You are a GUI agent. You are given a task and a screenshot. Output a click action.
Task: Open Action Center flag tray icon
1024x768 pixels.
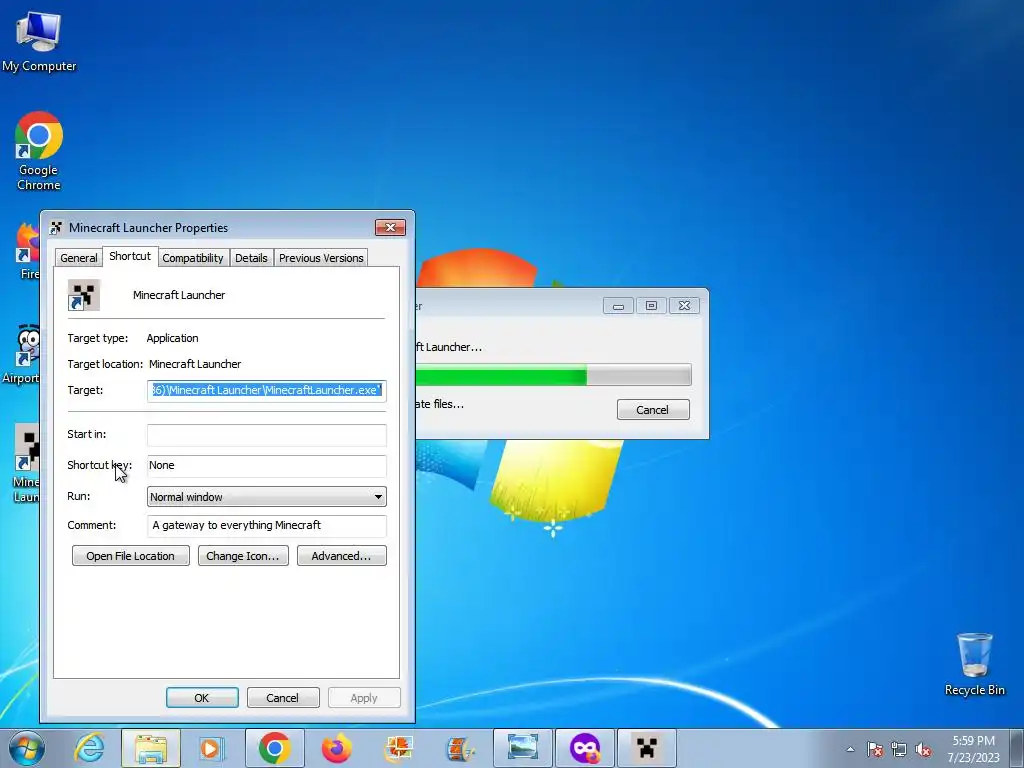874,749
